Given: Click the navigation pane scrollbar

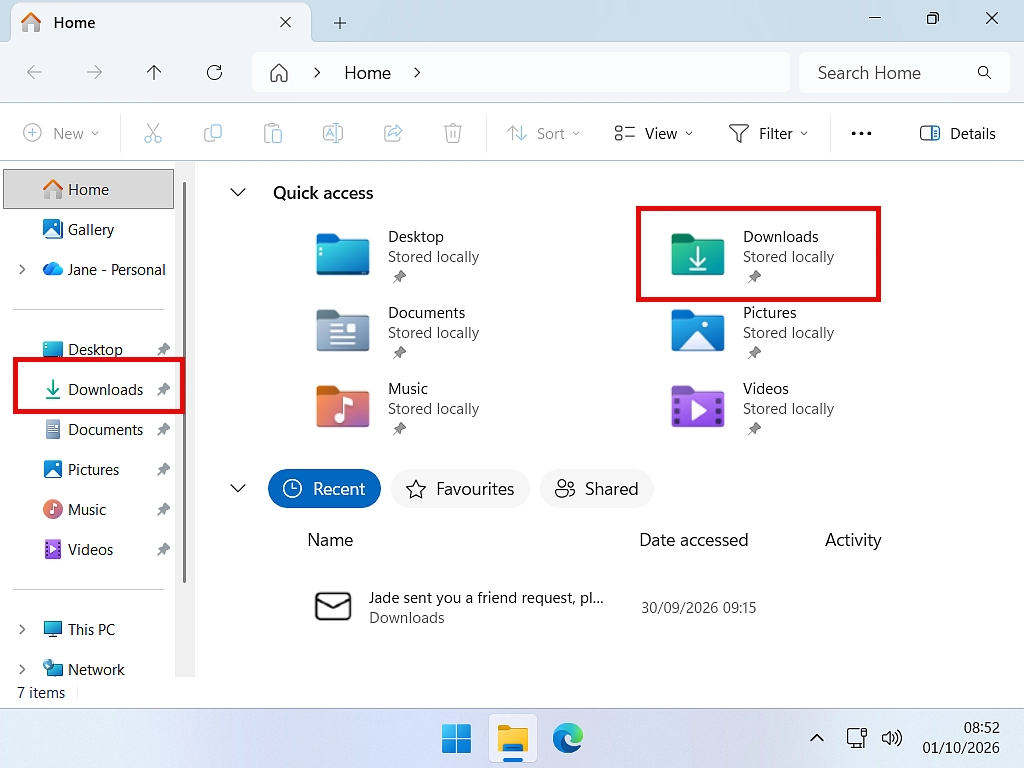Looking at the screenshot, I should (185, 382).
